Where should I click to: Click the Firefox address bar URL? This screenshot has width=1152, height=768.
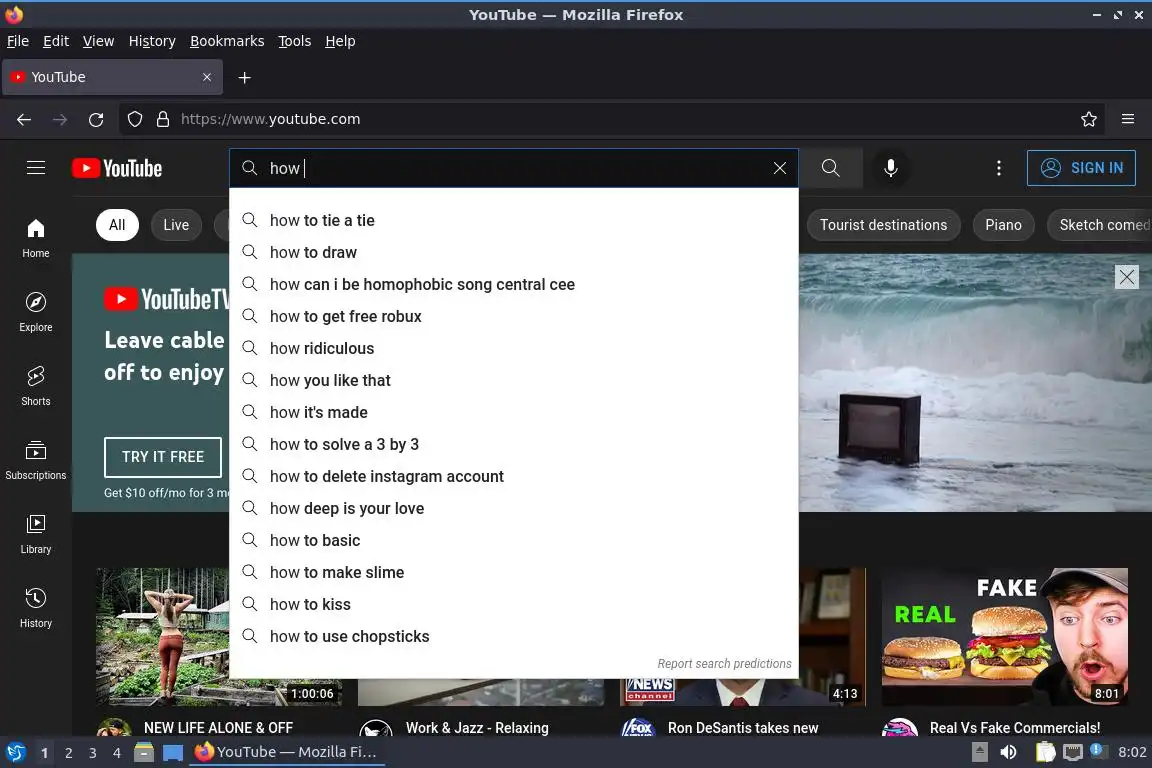(x=270, y=119)
